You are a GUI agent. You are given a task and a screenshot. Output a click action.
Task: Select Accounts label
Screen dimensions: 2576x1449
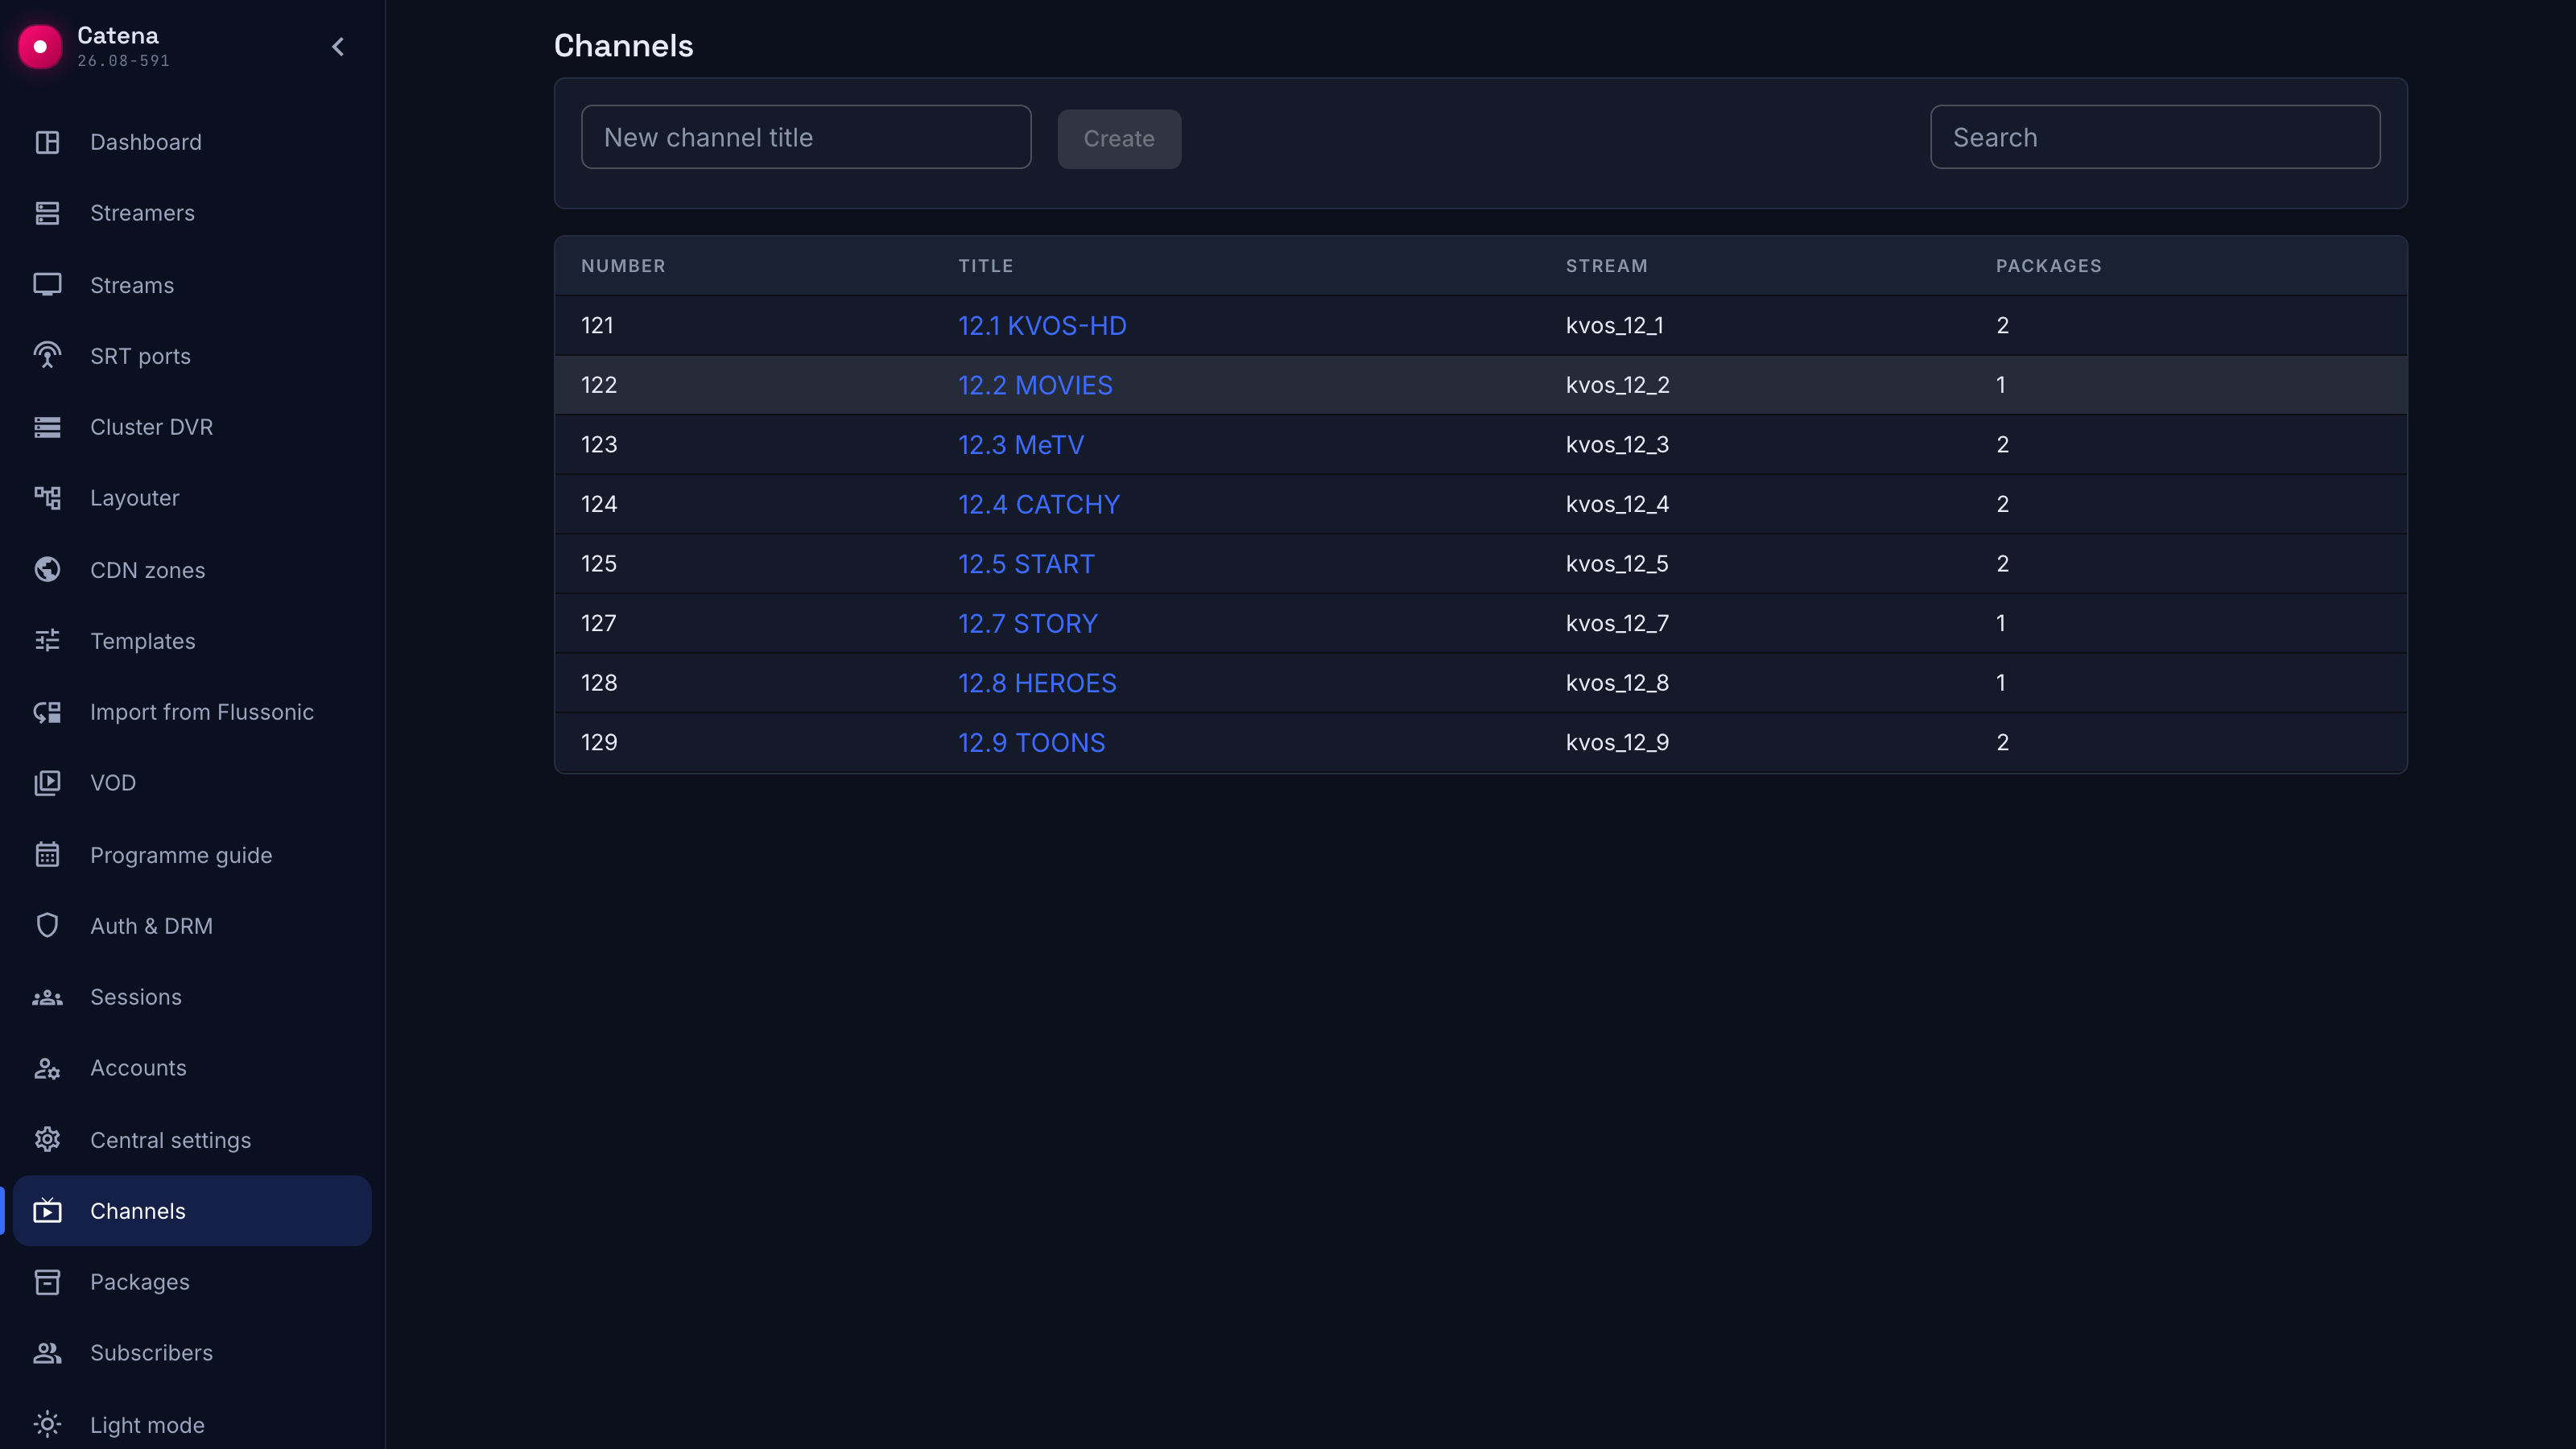pos(138,1068)
